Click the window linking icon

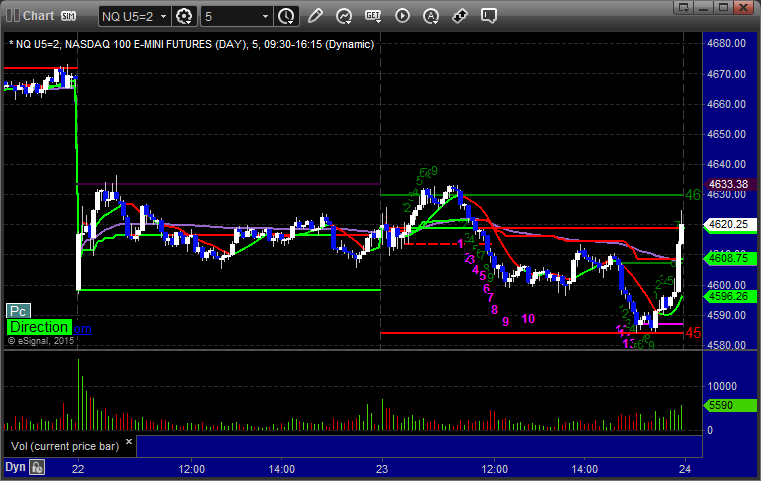click(460, 16)
